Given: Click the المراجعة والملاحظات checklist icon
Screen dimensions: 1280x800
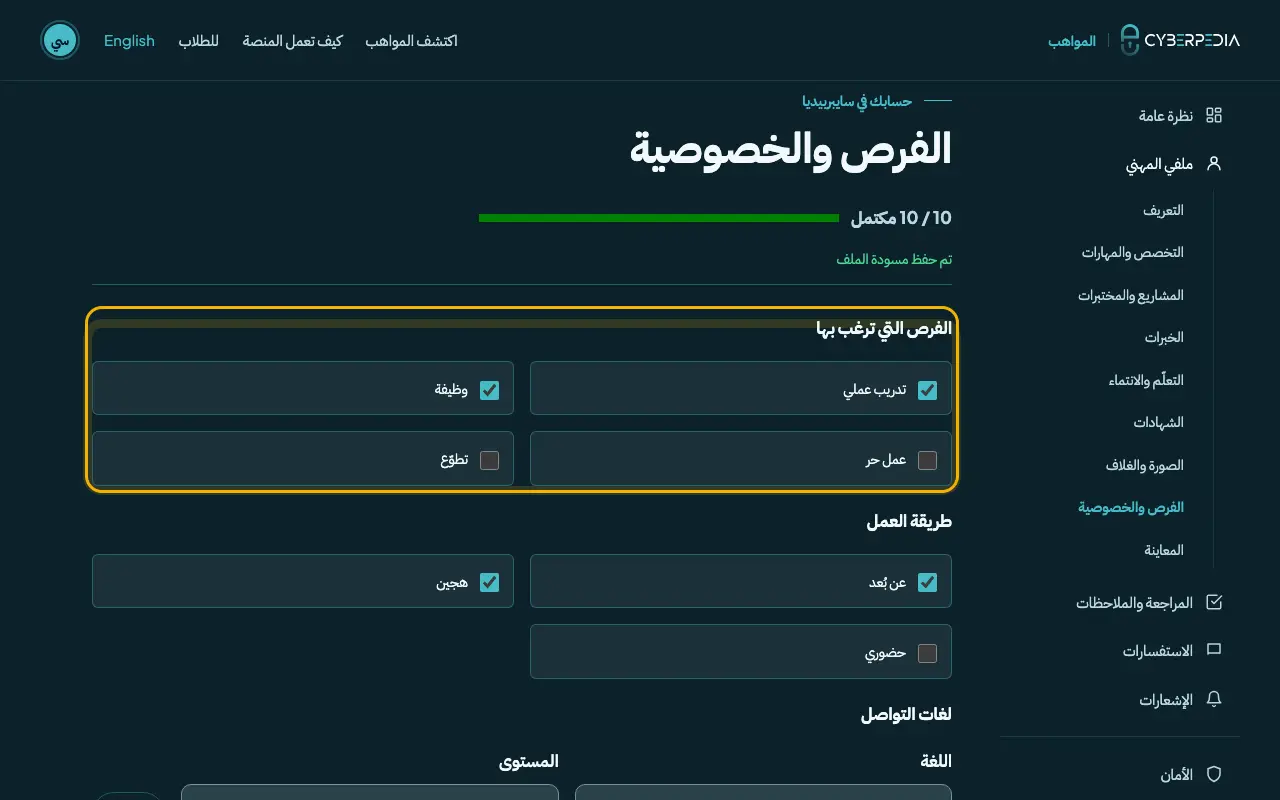Looking at the screenshot, I should coord(1214,603).
